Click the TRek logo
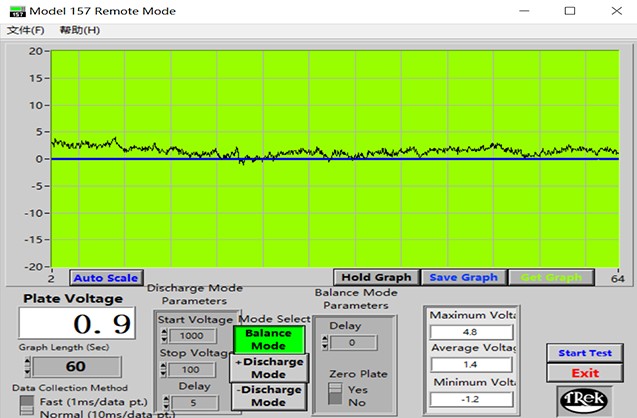The height and width of the screenshot is (418, 637). coord(584,399)
